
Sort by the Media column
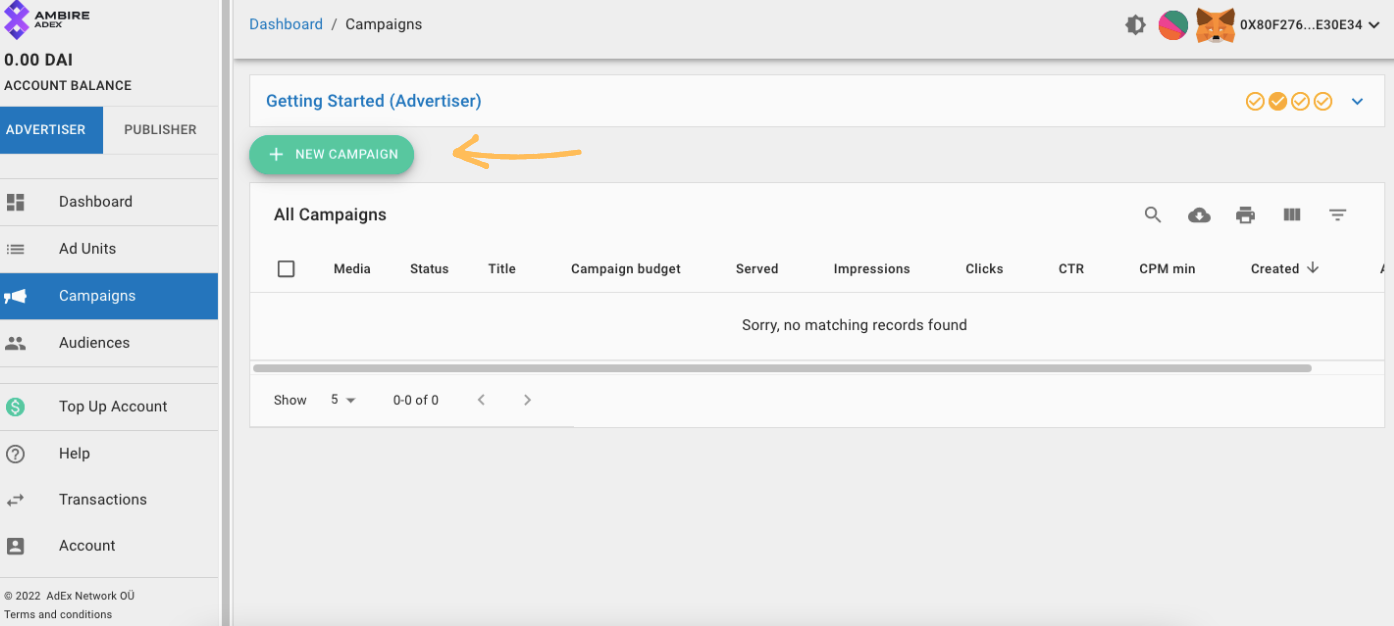coord(352,269)
